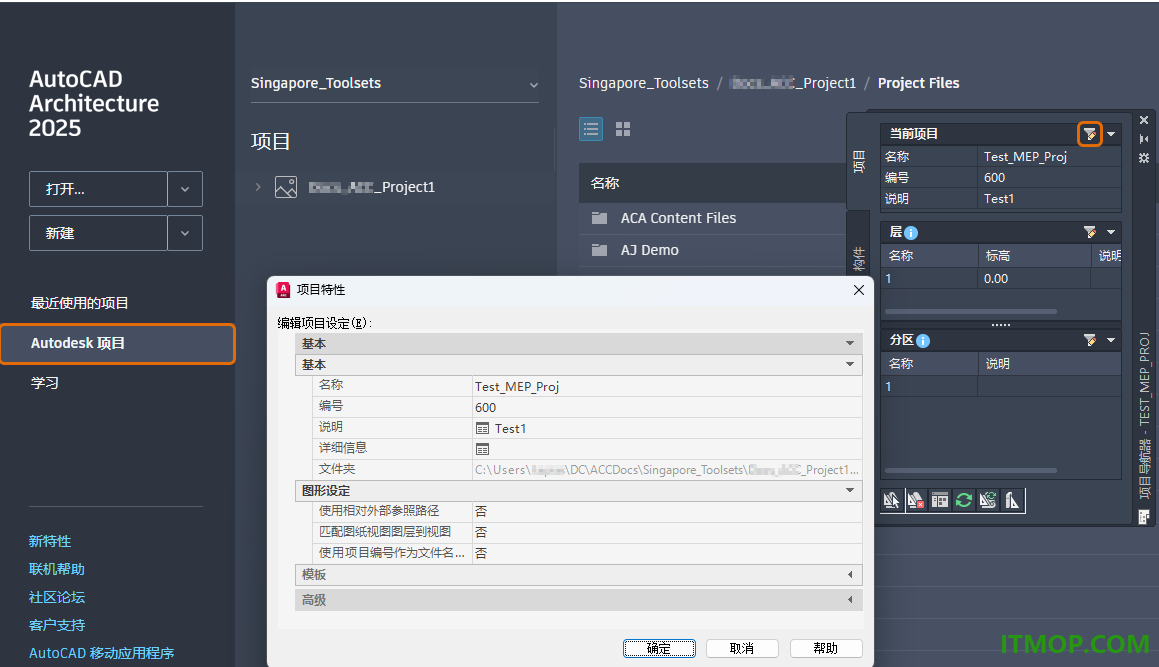The width and height of the screenshot is (1159, 667).
Task: Switch to grid view icon for project files
Action: [x=623, y=129]
